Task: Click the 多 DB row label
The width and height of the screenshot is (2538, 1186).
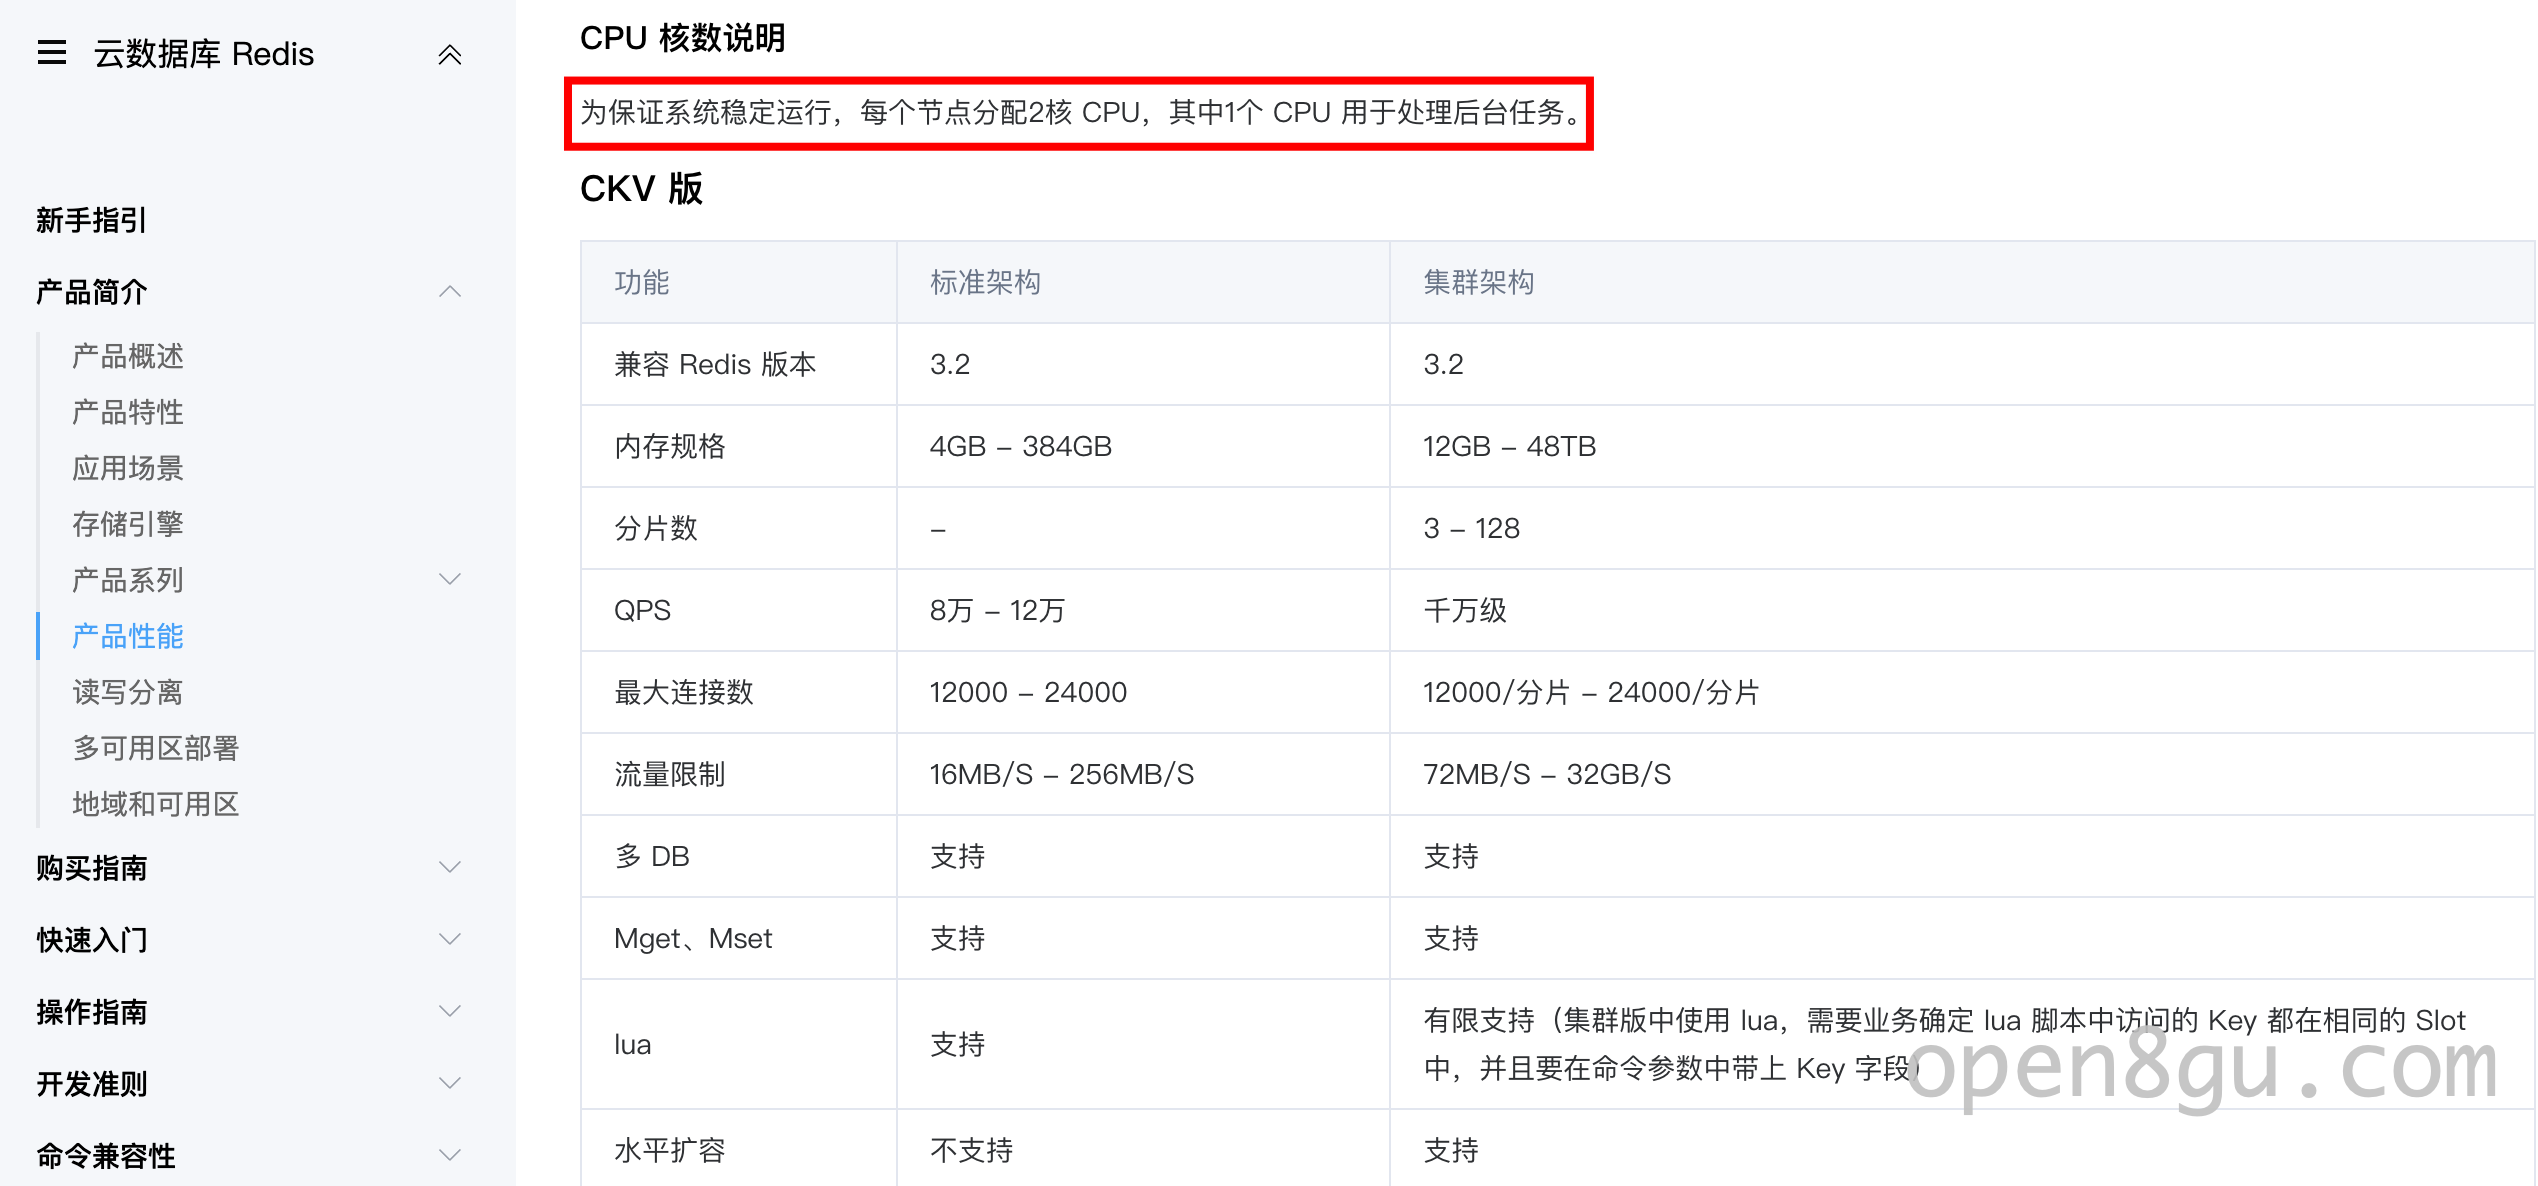Action: click(x=652, y=856)
